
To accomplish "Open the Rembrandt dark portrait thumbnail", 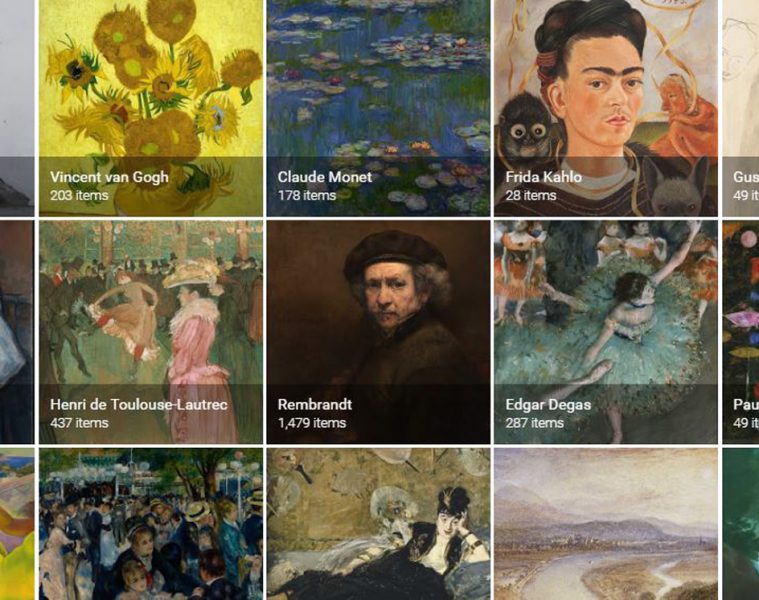I will click(379, 332).
